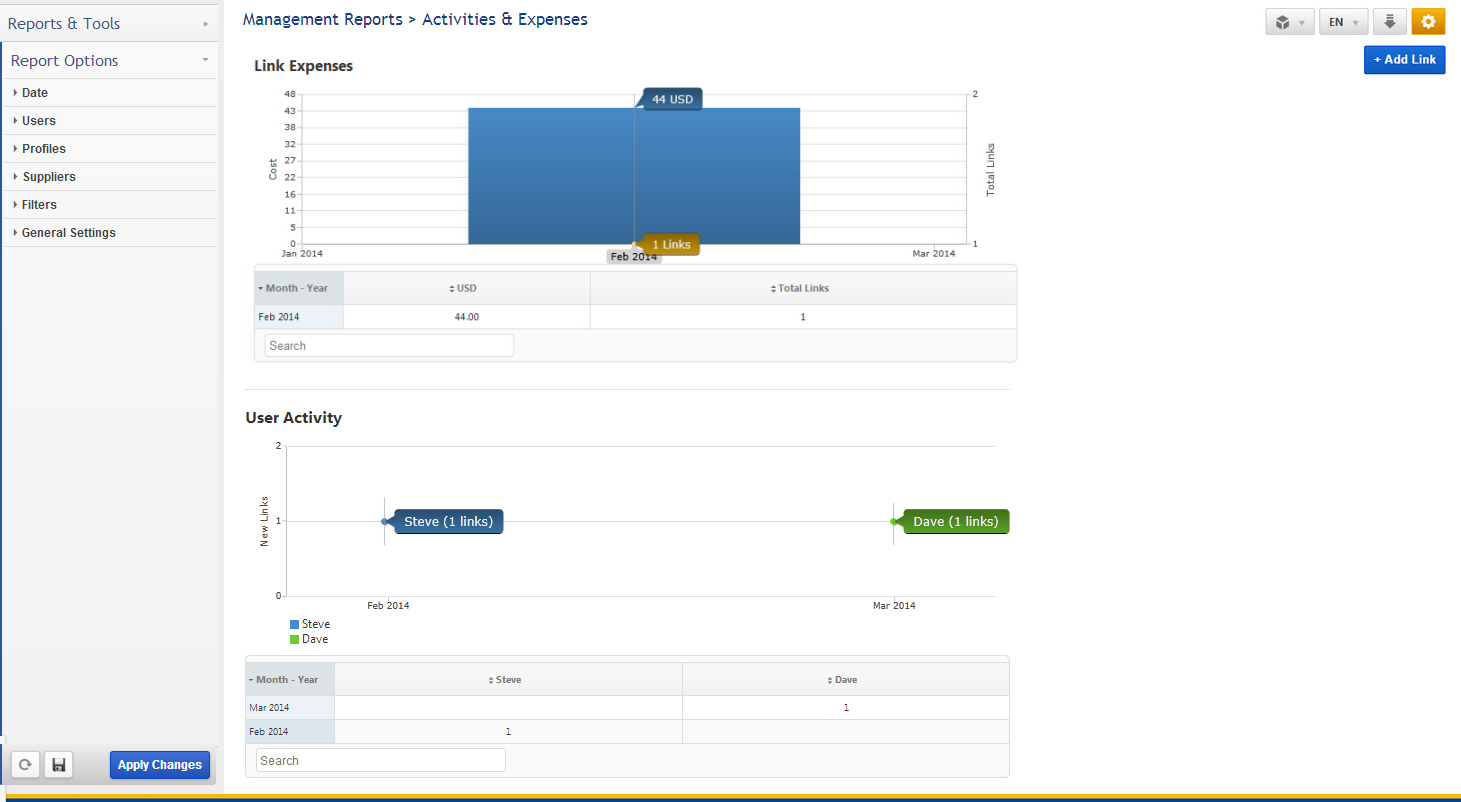
Task: Sort User Activity table by Dave column
Action: [845, 680]
